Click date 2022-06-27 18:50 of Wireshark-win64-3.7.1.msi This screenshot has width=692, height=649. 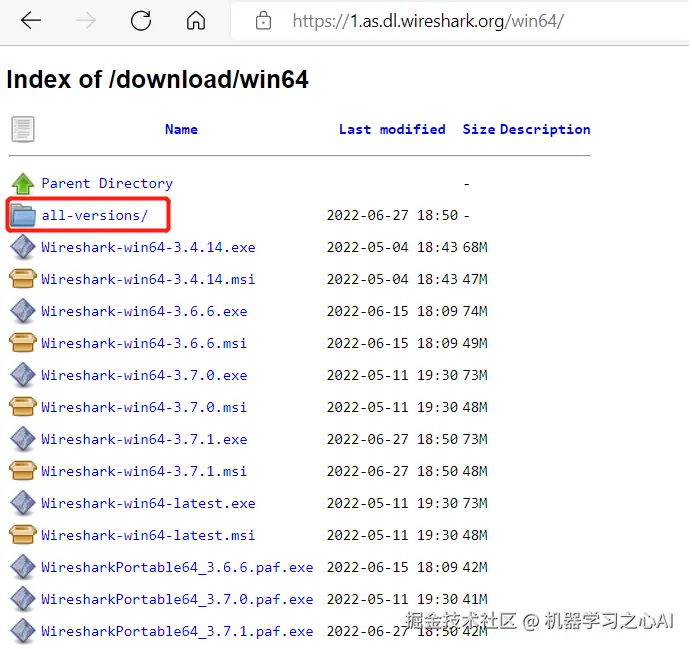click(x=392, y=471)
